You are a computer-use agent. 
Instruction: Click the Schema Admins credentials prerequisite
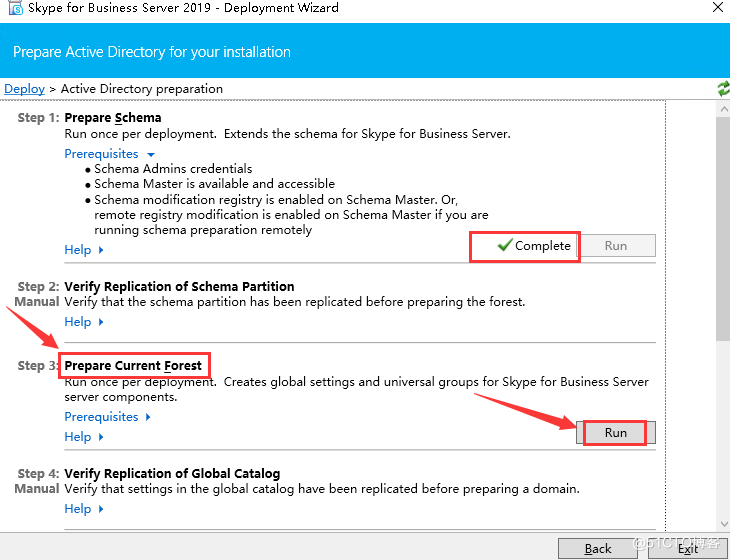click(x=173, y=169)
